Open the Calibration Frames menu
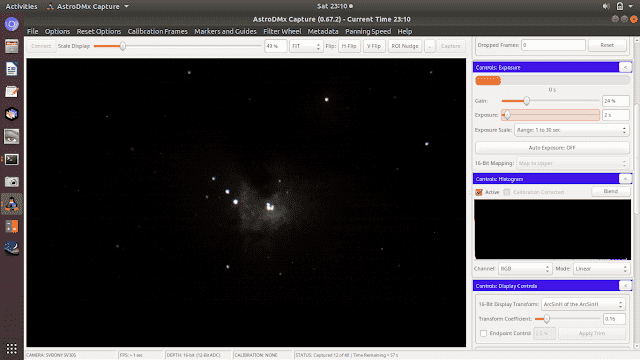 tap(158, 31)
